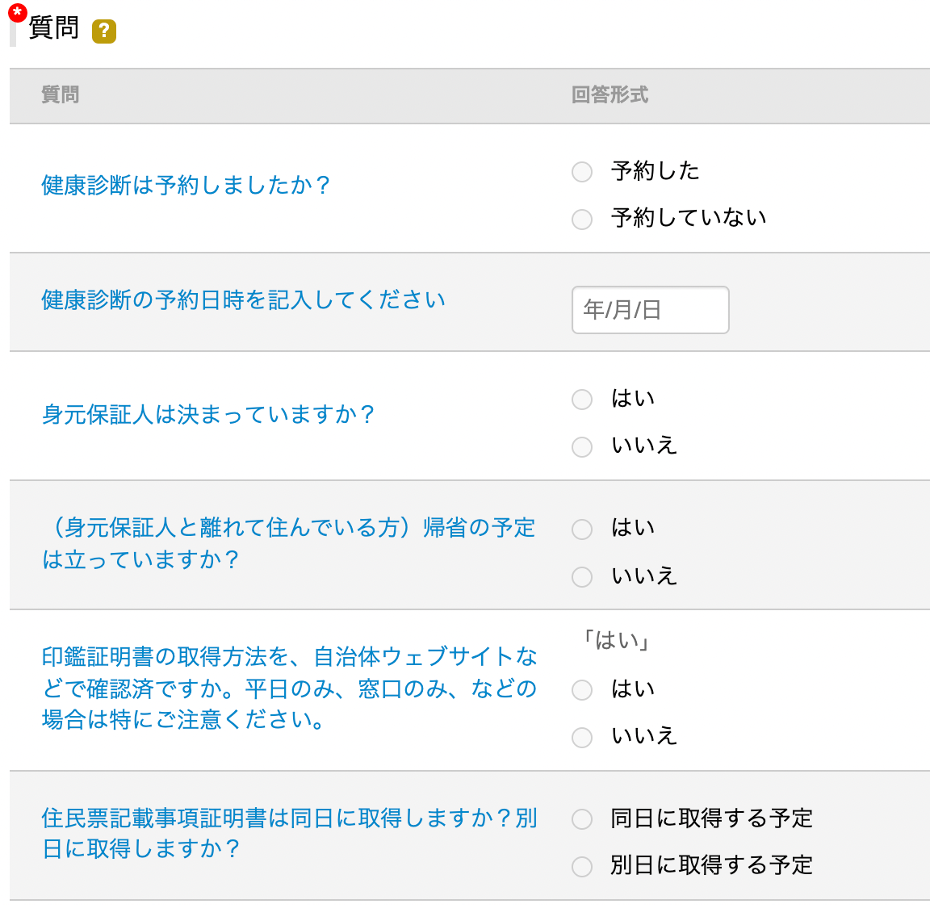Choose いいえ for 身元保証人は決まっていますか

[582, 447]
